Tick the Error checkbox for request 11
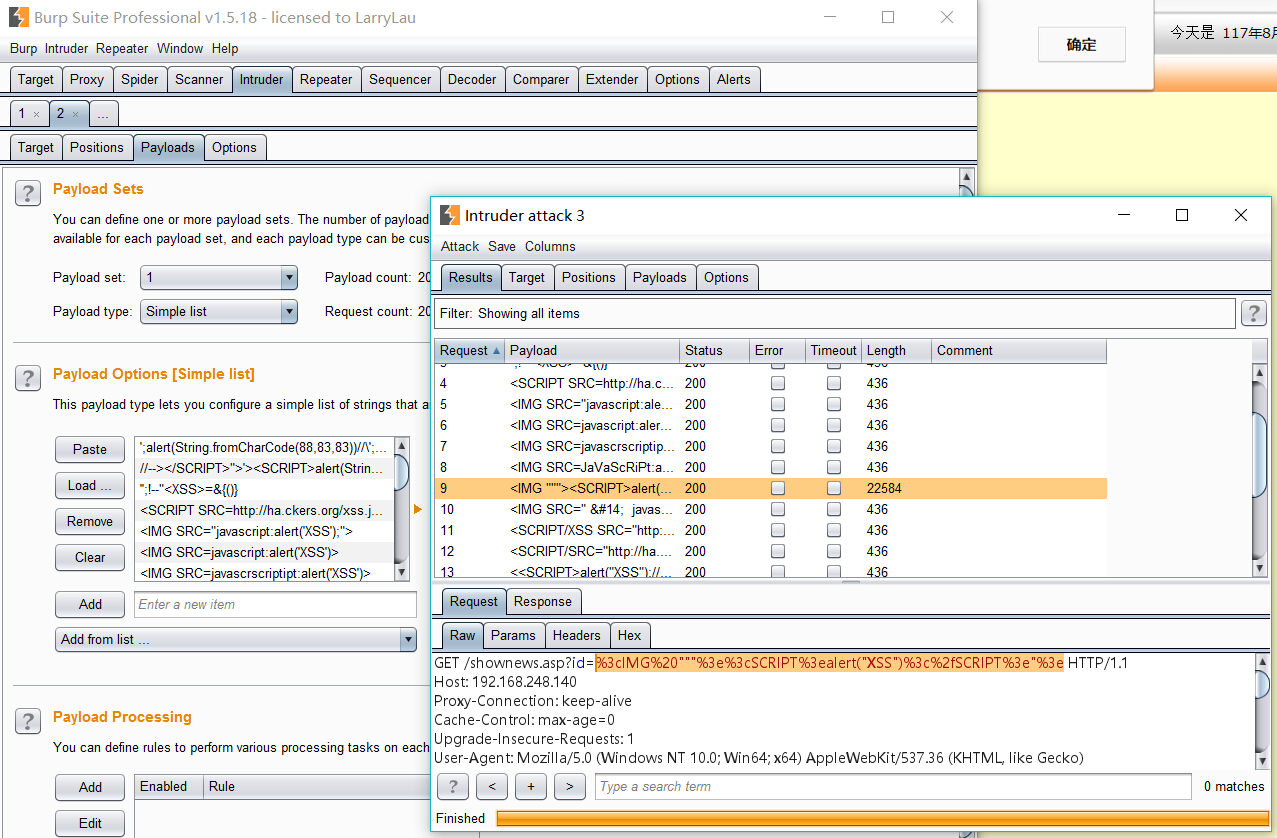 click(x=778, y=530)
